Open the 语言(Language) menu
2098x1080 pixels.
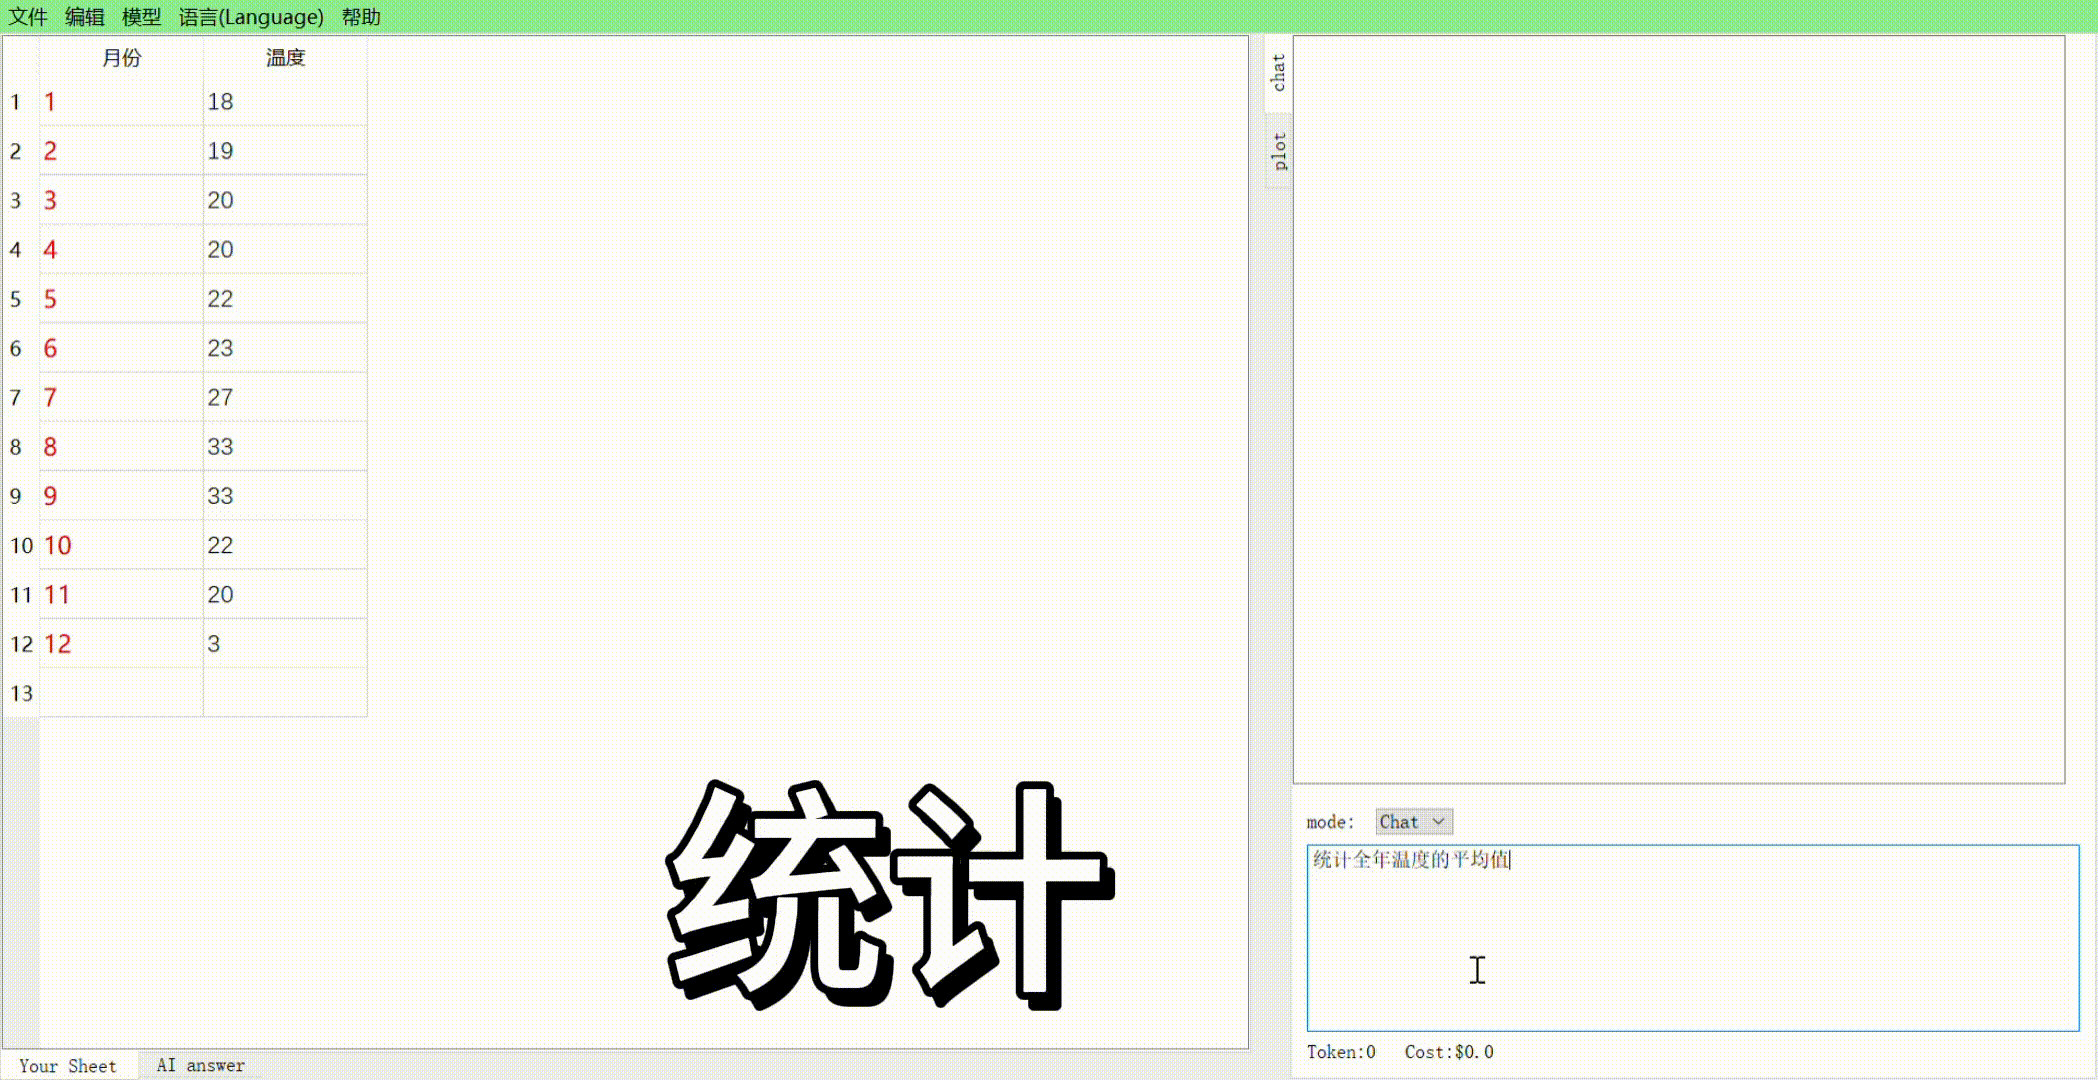[x=251, y=17]
